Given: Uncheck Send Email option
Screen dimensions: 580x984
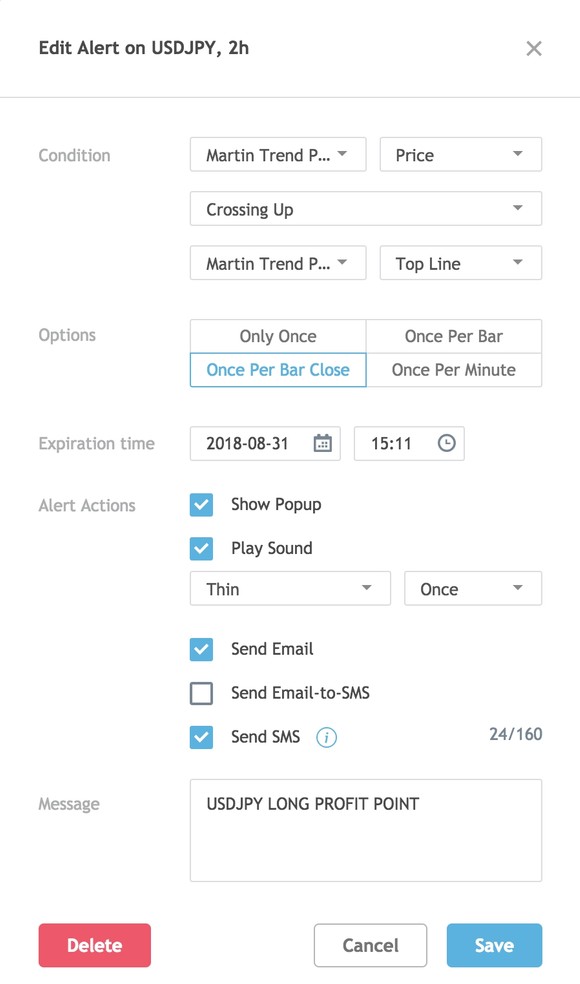Looking at the screenshot, I should [x=201, y=650].
